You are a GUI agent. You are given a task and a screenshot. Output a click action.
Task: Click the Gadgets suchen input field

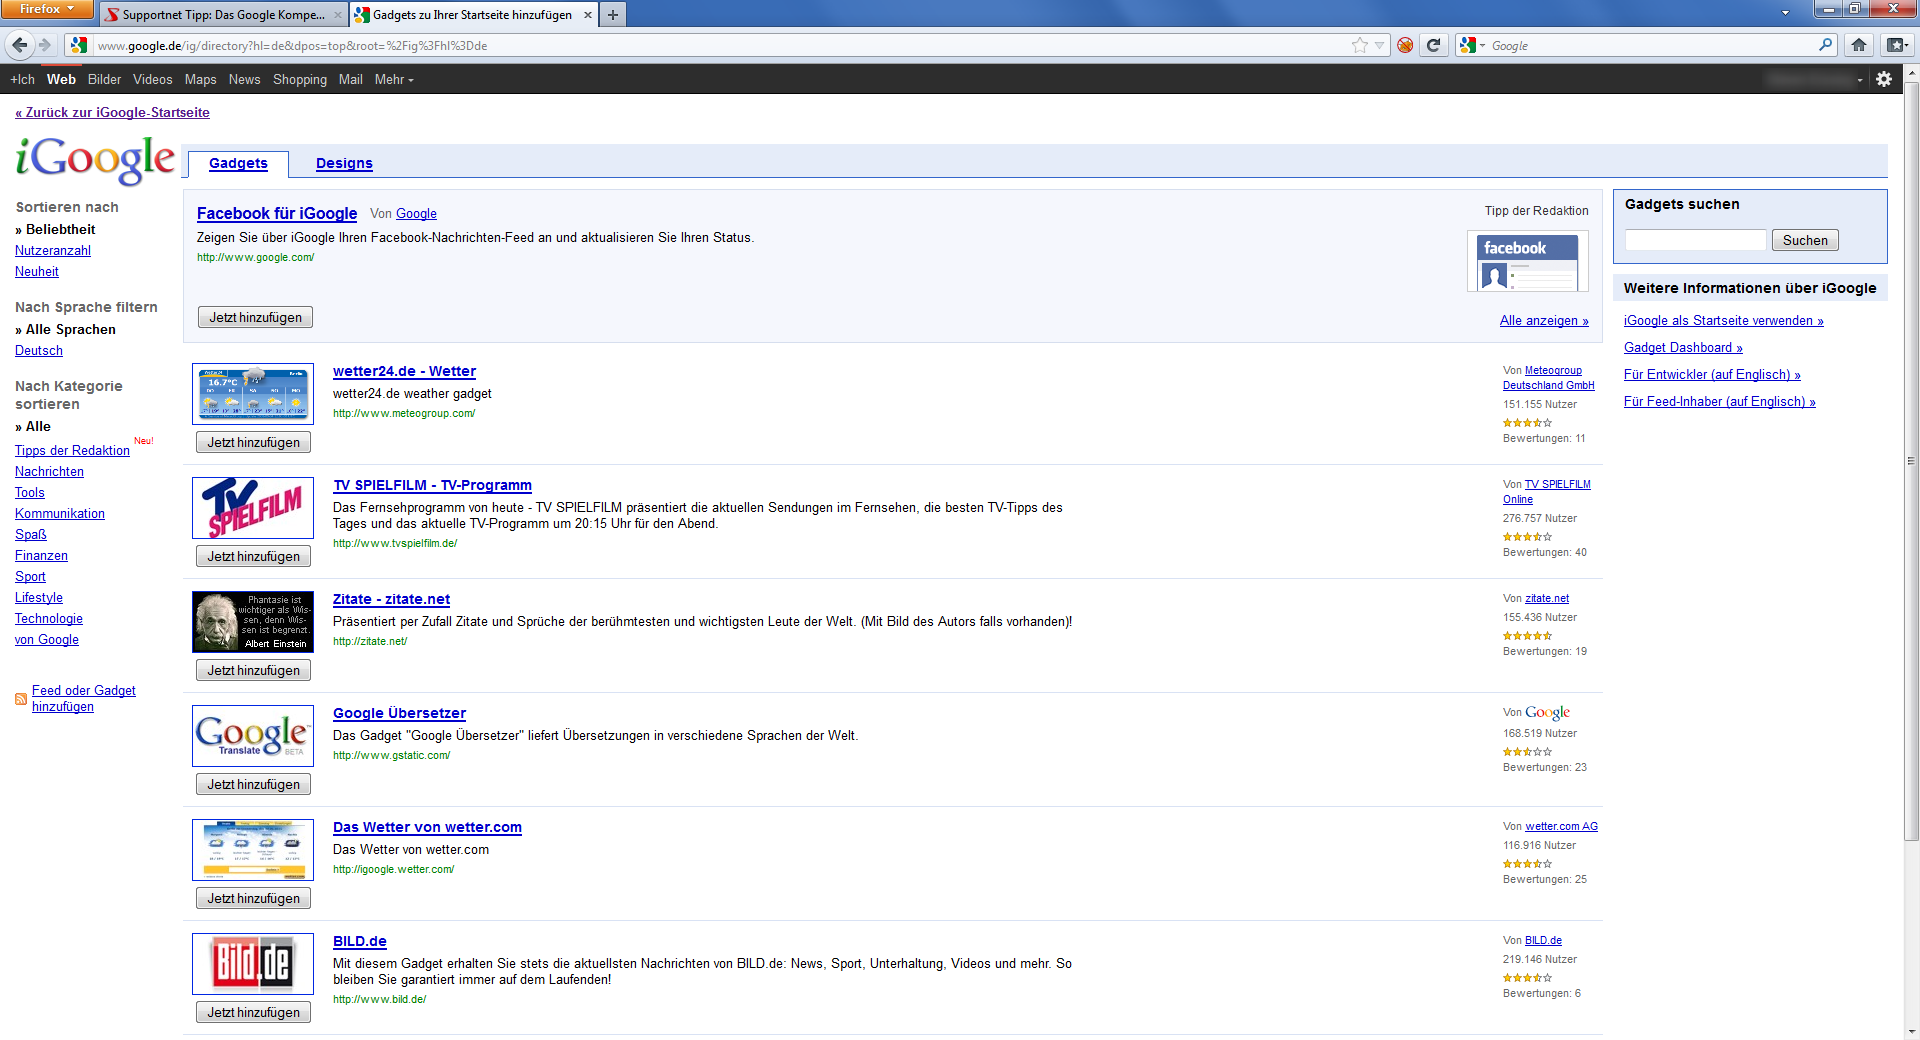pos(1695,241)
